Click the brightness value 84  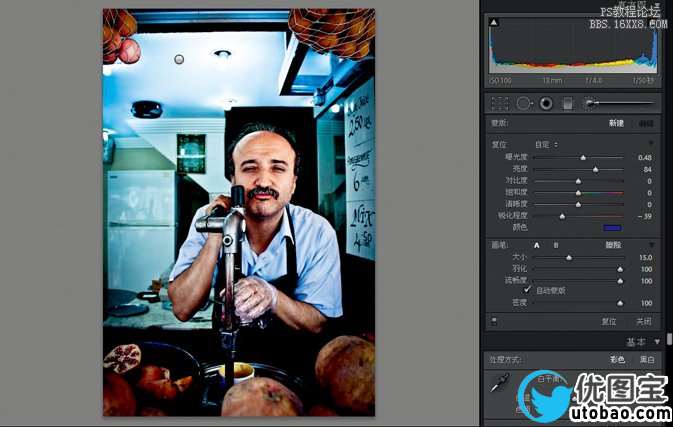pyautogui.click(x=648, y=170)
